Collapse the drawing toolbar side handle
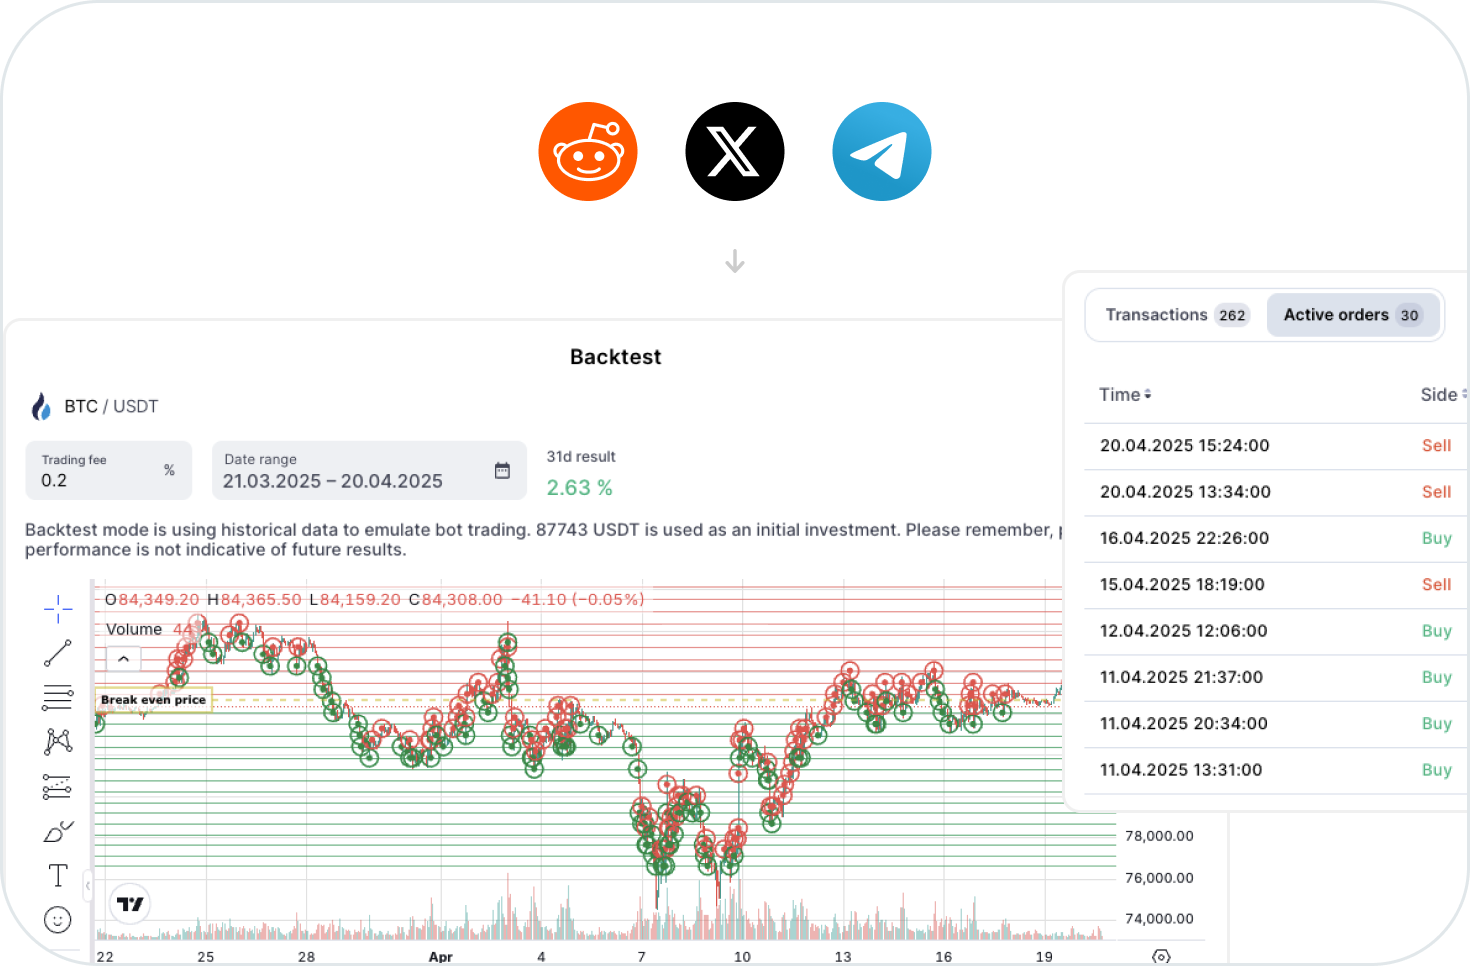The width and height of the screenshot is (1470, 966). click(x=88, y=885)
